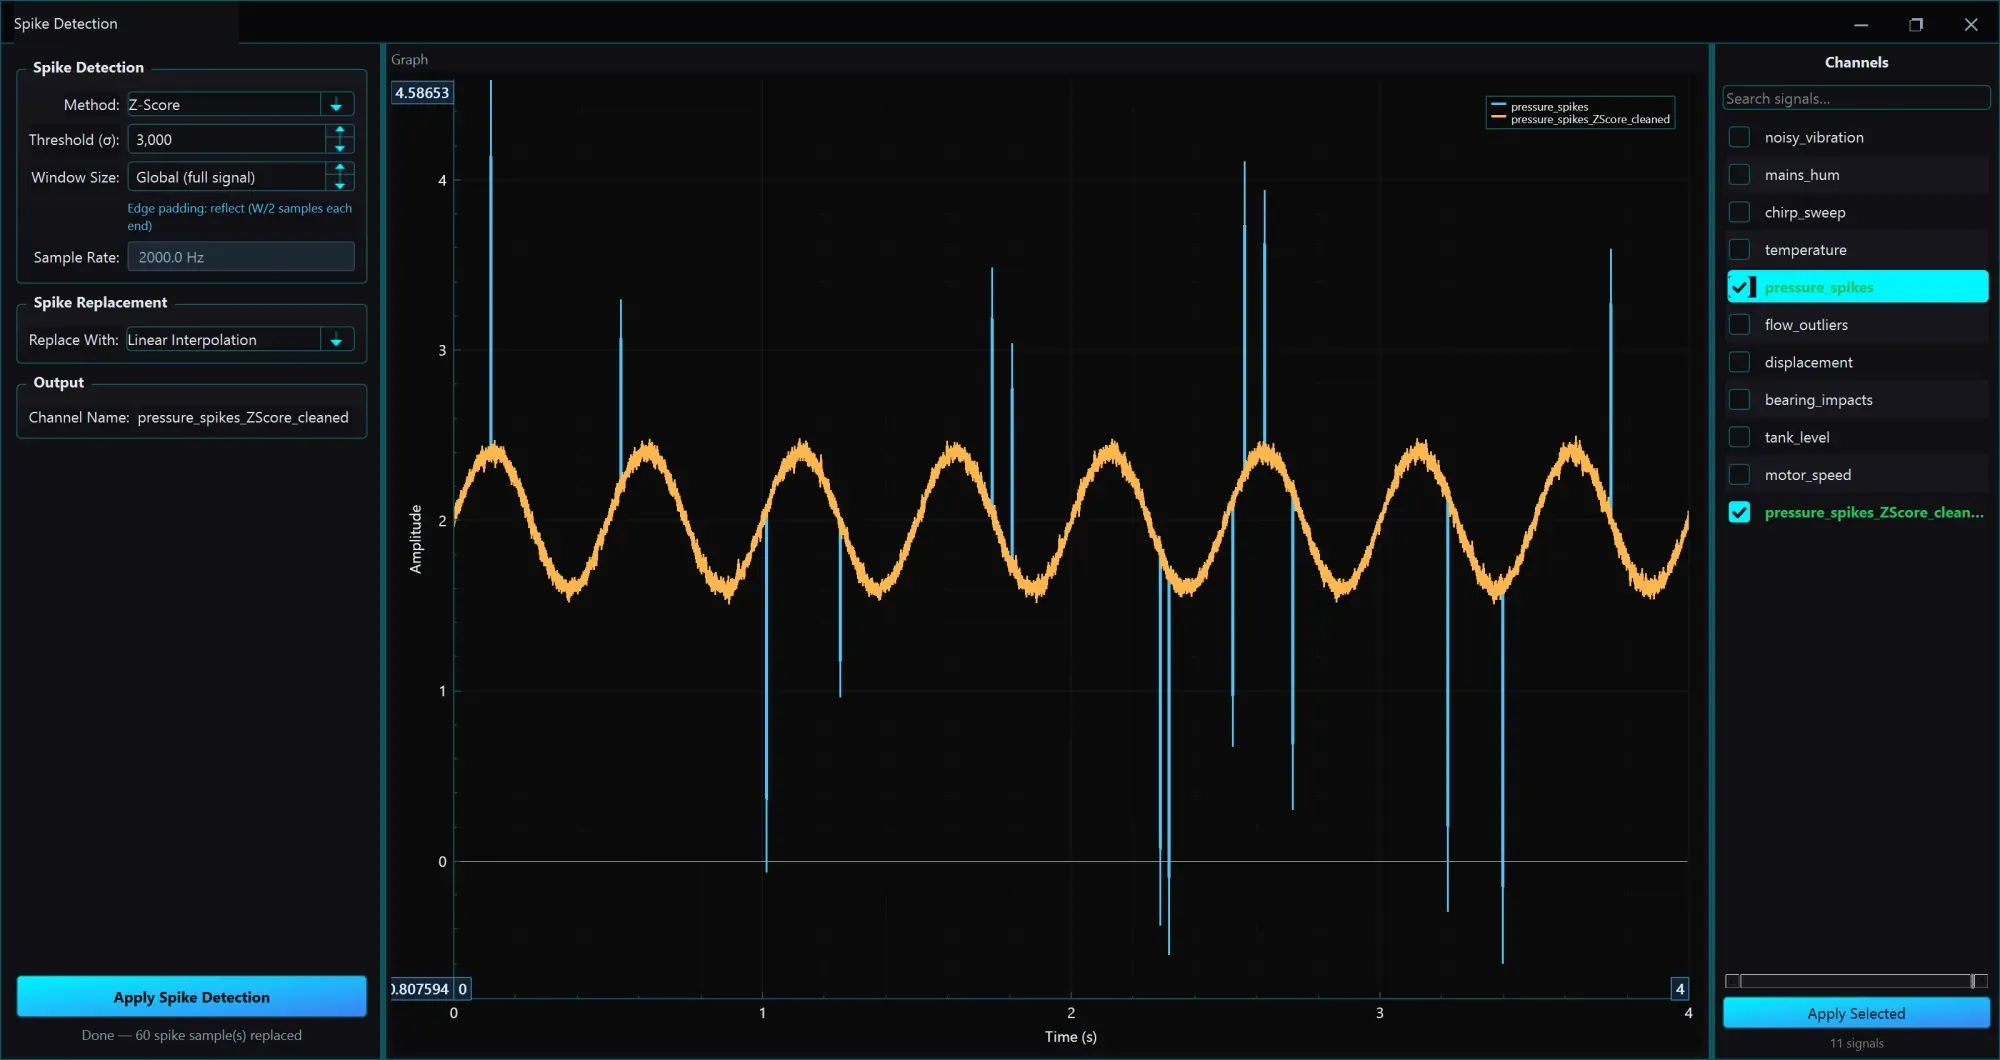Increase the Threshold sigma value

340,132
